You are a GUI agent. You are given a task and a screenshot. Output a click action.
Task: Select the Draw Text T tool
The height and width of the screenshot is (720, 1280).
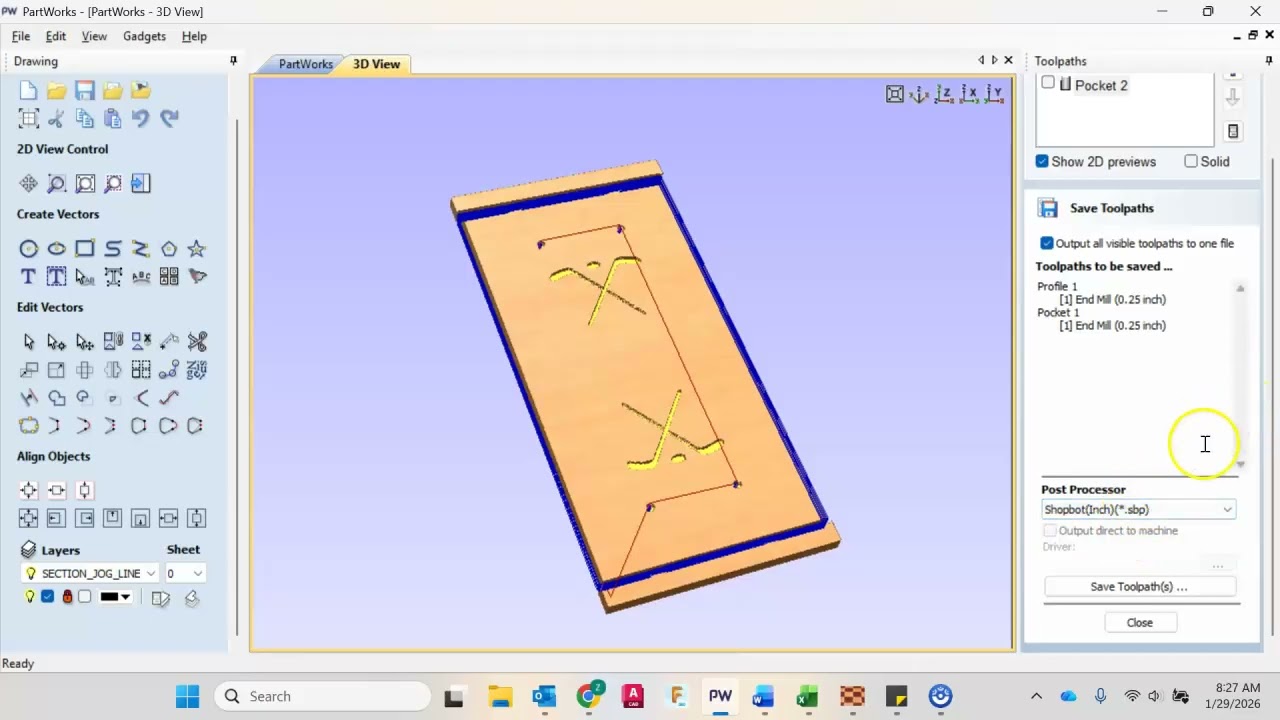28,277
